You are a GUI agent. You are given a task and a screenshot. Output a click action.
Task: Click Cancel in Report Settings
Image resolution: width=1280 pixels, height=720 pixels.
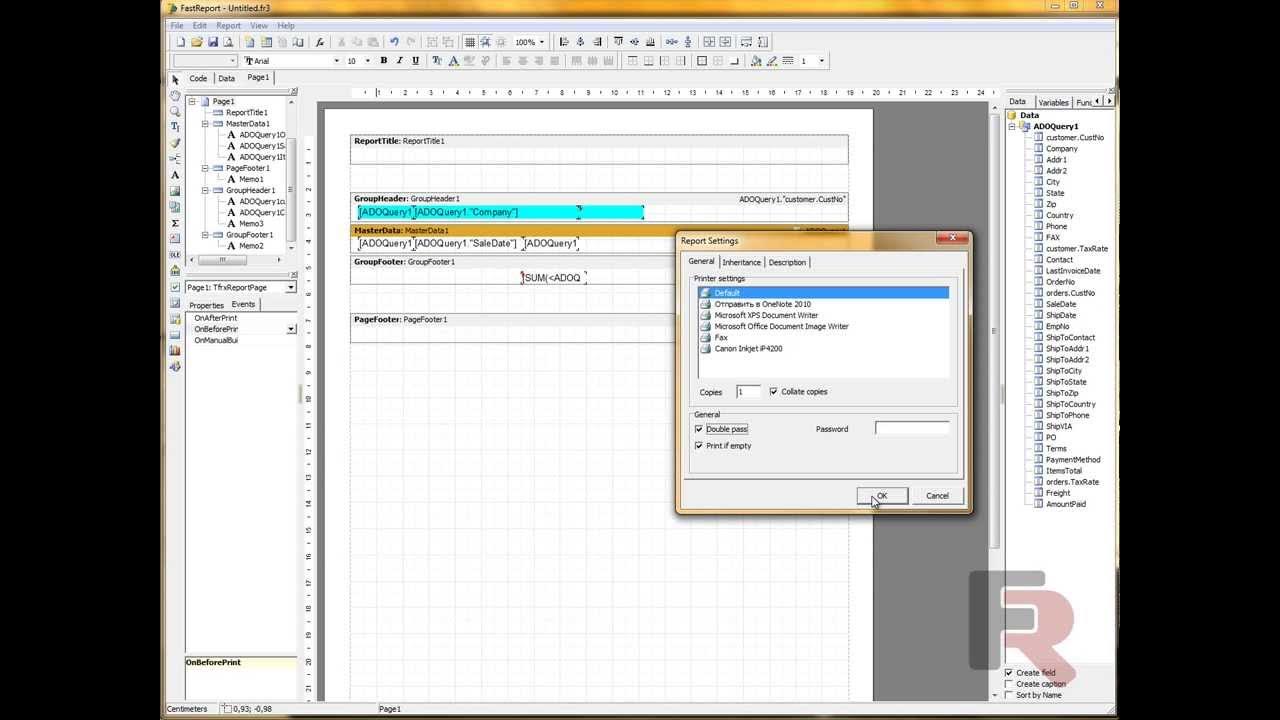tap(937, 496)
